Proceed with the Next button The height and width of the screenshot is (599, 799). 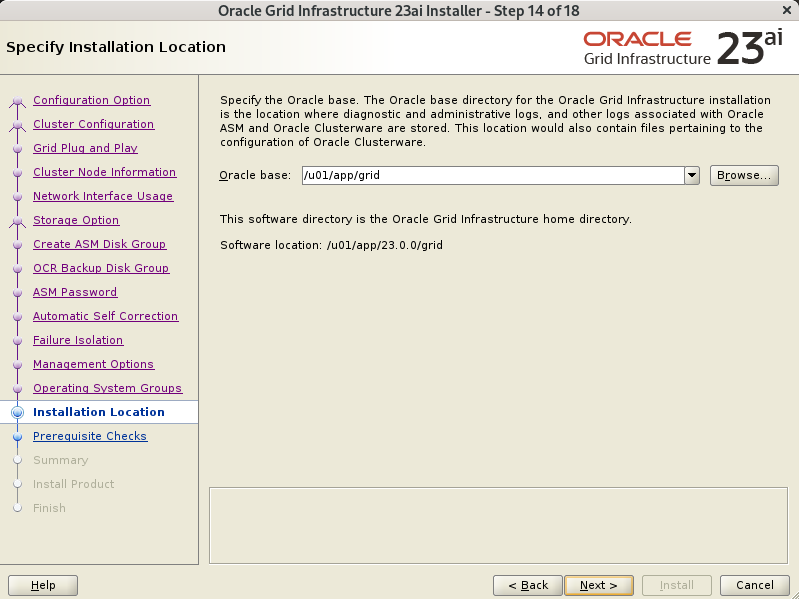point(599,585)
